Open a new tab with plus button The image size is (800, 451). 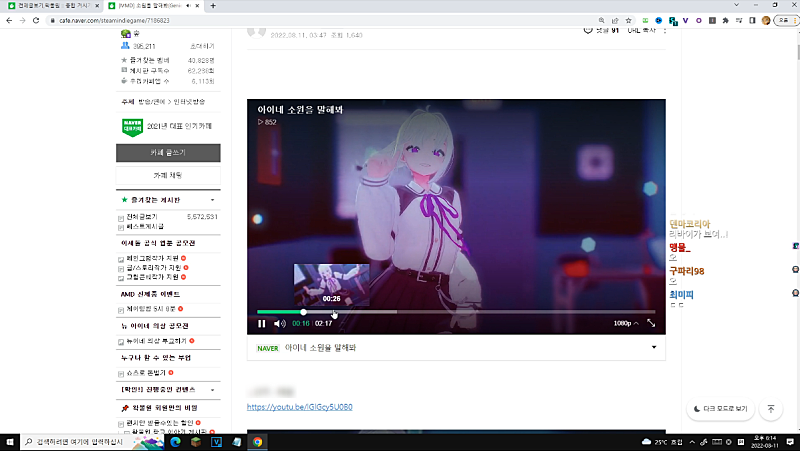(x=213, y=6)
